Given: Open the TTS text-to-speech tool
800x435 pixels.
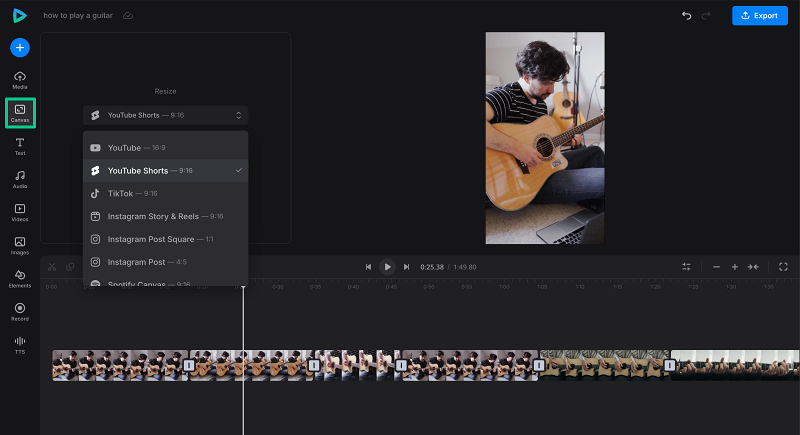Looking at the screenshot, I should 20,345.
